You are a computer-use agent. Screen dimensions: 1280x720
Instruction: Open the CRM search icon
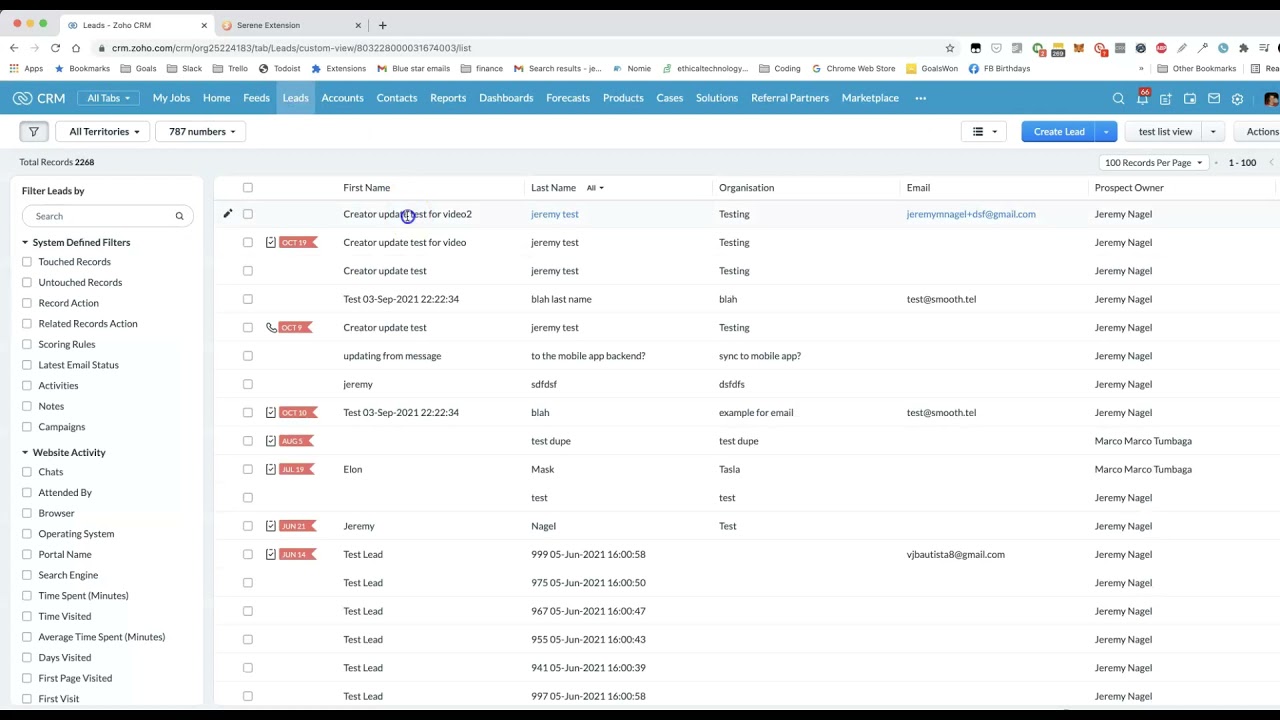1118,98
